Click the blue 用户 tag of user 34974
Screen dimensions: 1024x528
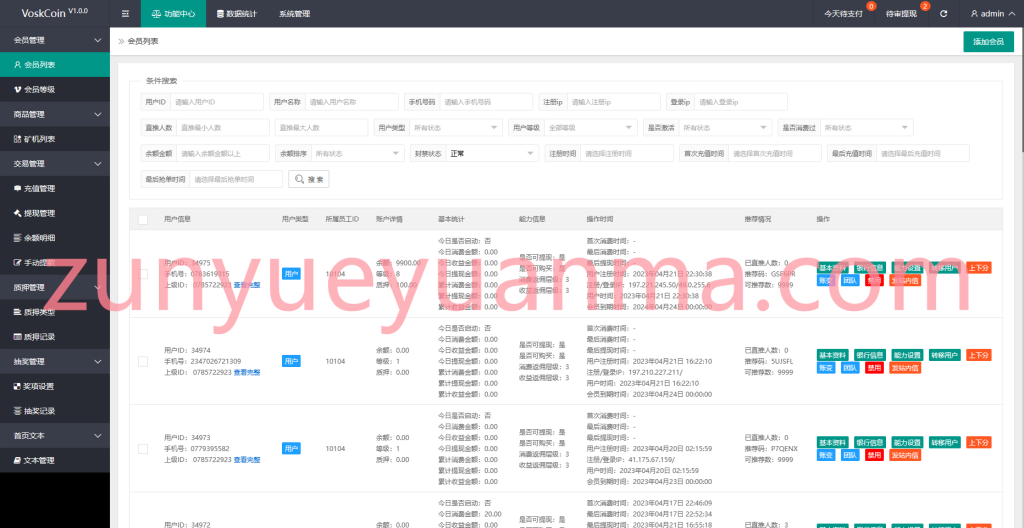point(291,361)
